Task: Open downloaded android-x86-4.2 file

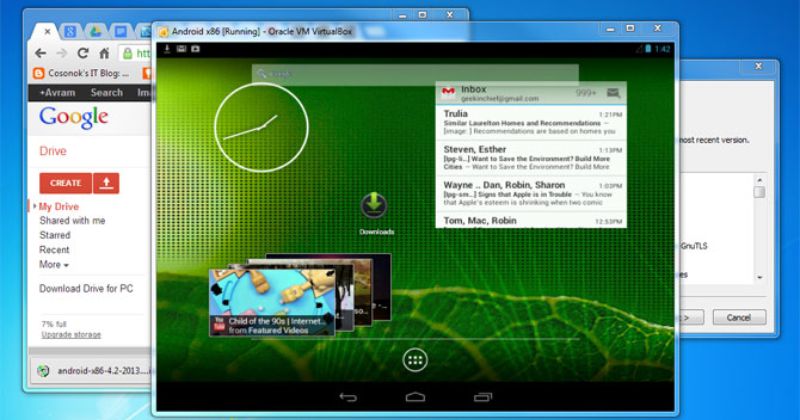Action: coord(94,371)
